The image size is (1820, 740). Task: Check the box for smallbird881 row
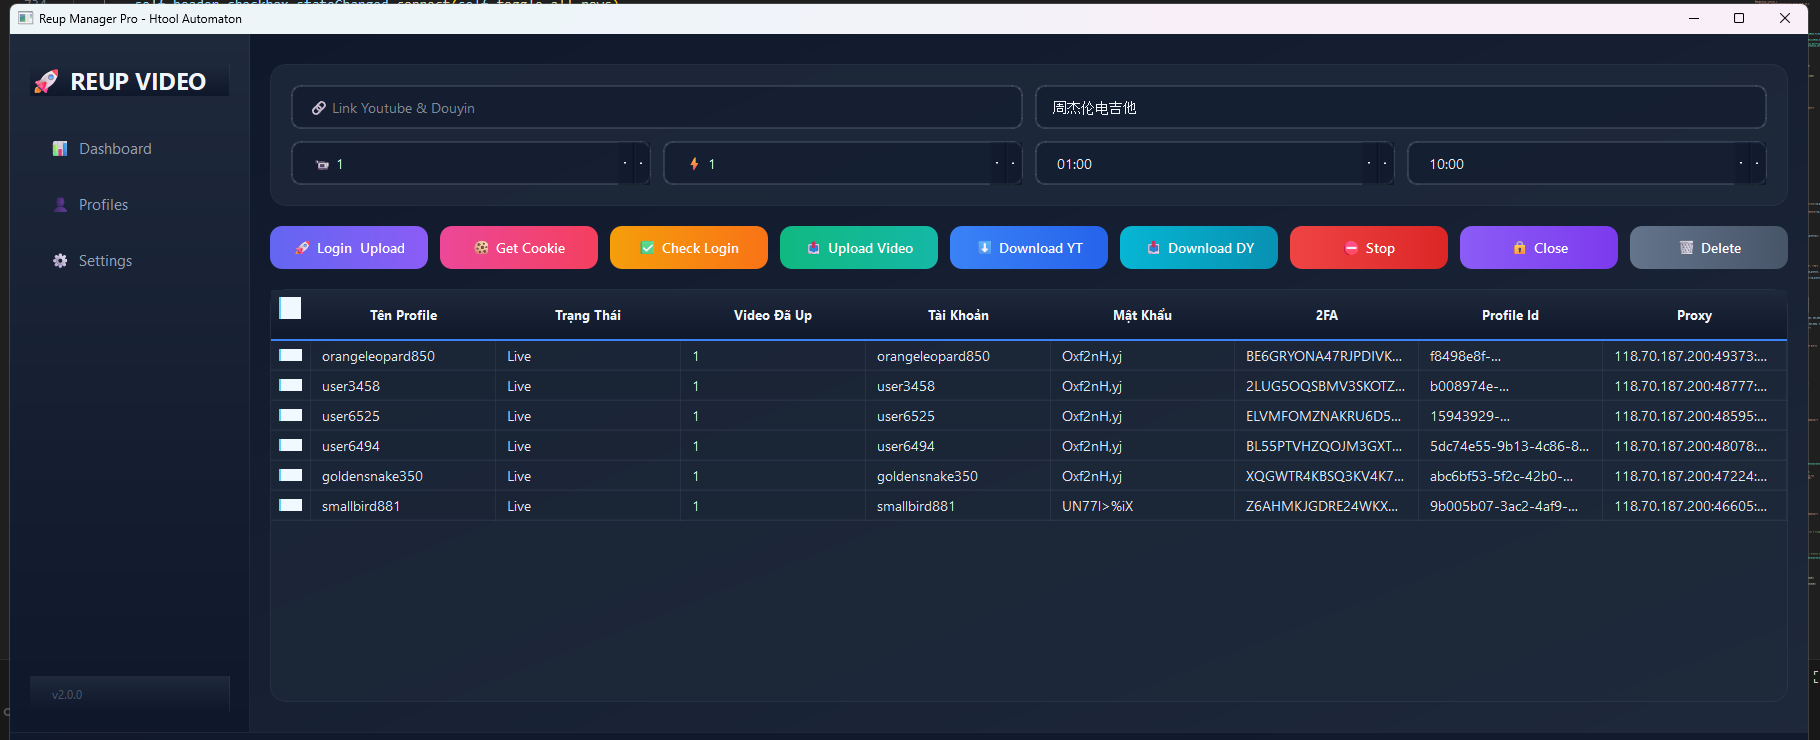291,505
